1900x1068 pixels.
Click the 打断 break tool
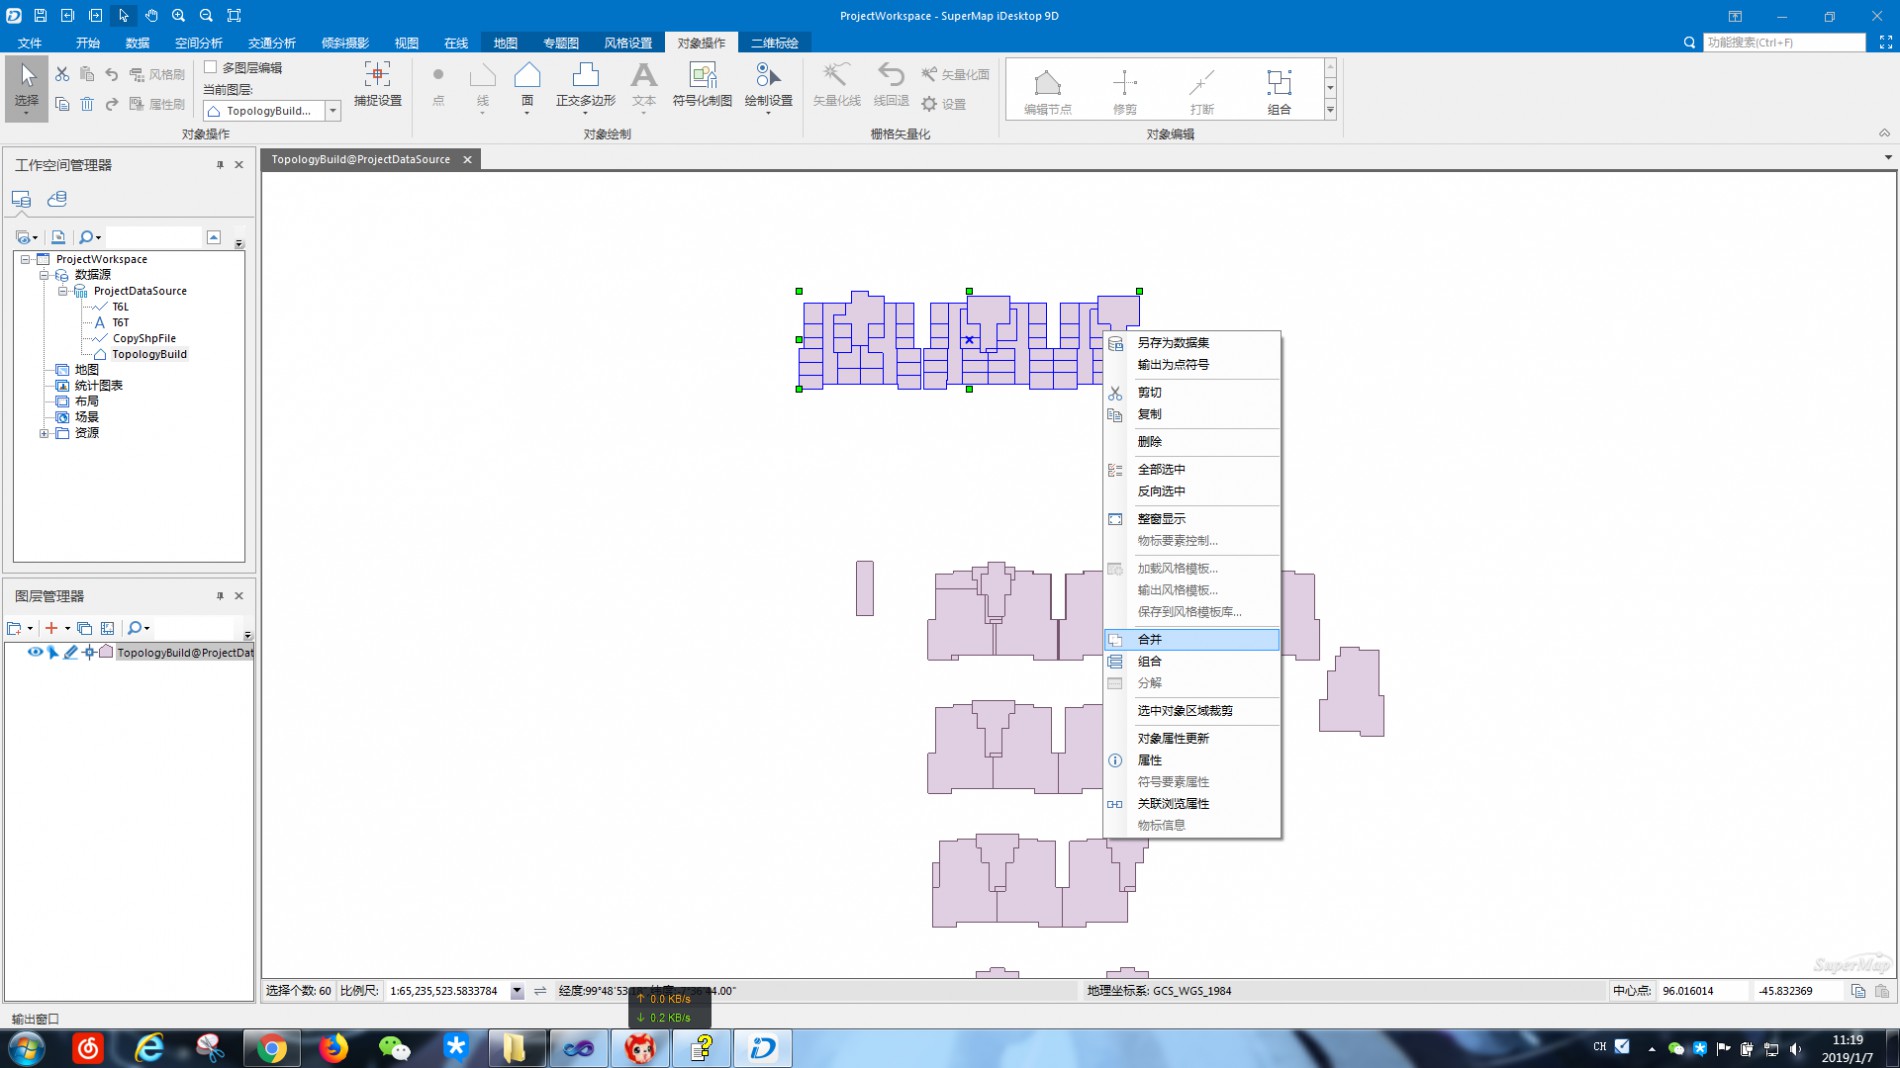[x=1201, y=91]
